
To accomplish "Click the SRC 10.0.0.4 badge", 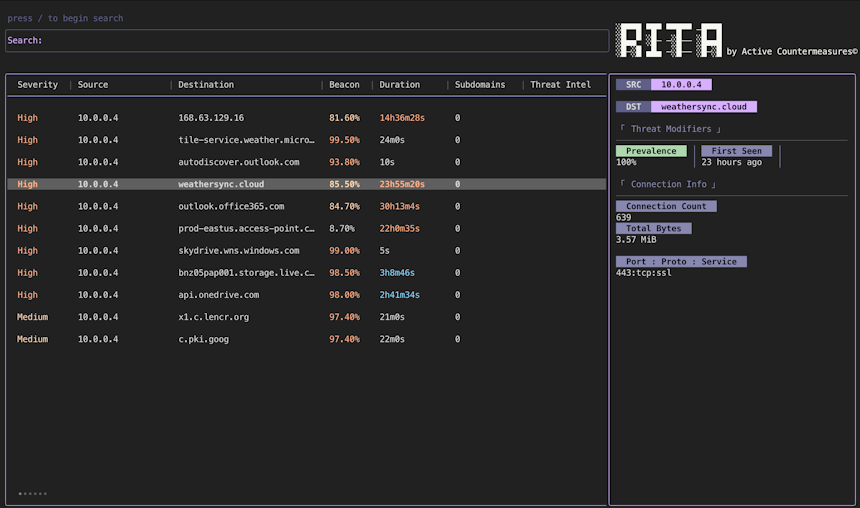I will pyautogui.click(x=664, y=84).
